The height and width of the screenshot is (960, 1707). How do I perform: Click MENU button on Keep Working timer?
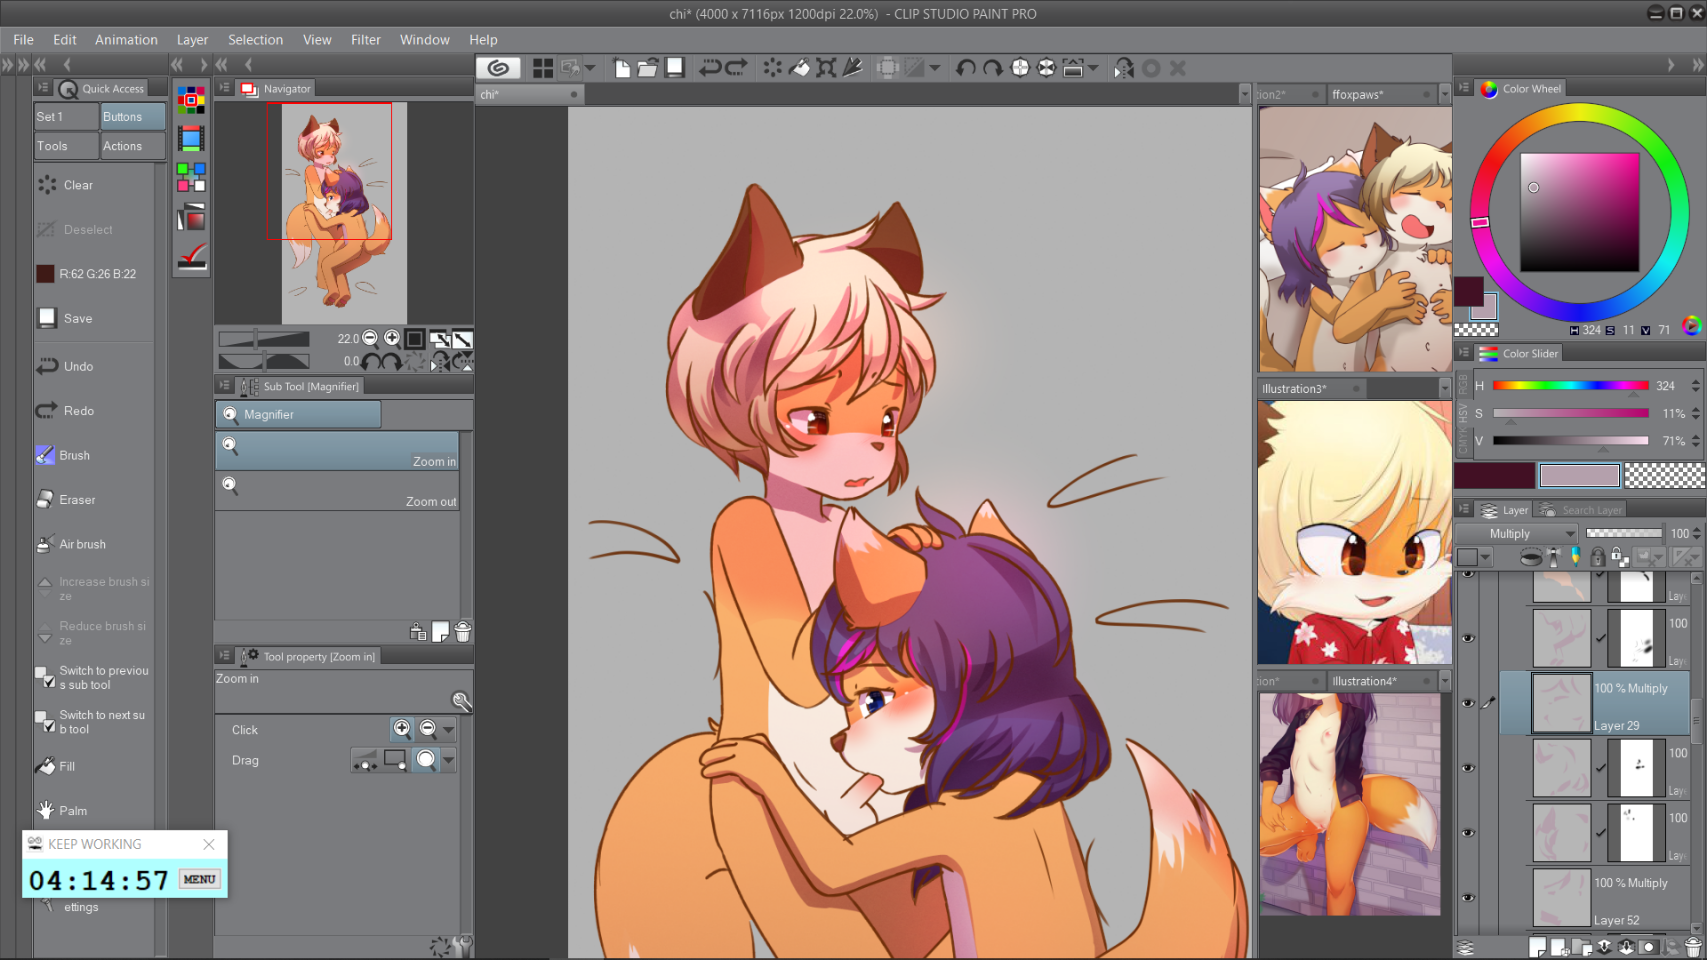pyautogui.click(x=199, y=879)
